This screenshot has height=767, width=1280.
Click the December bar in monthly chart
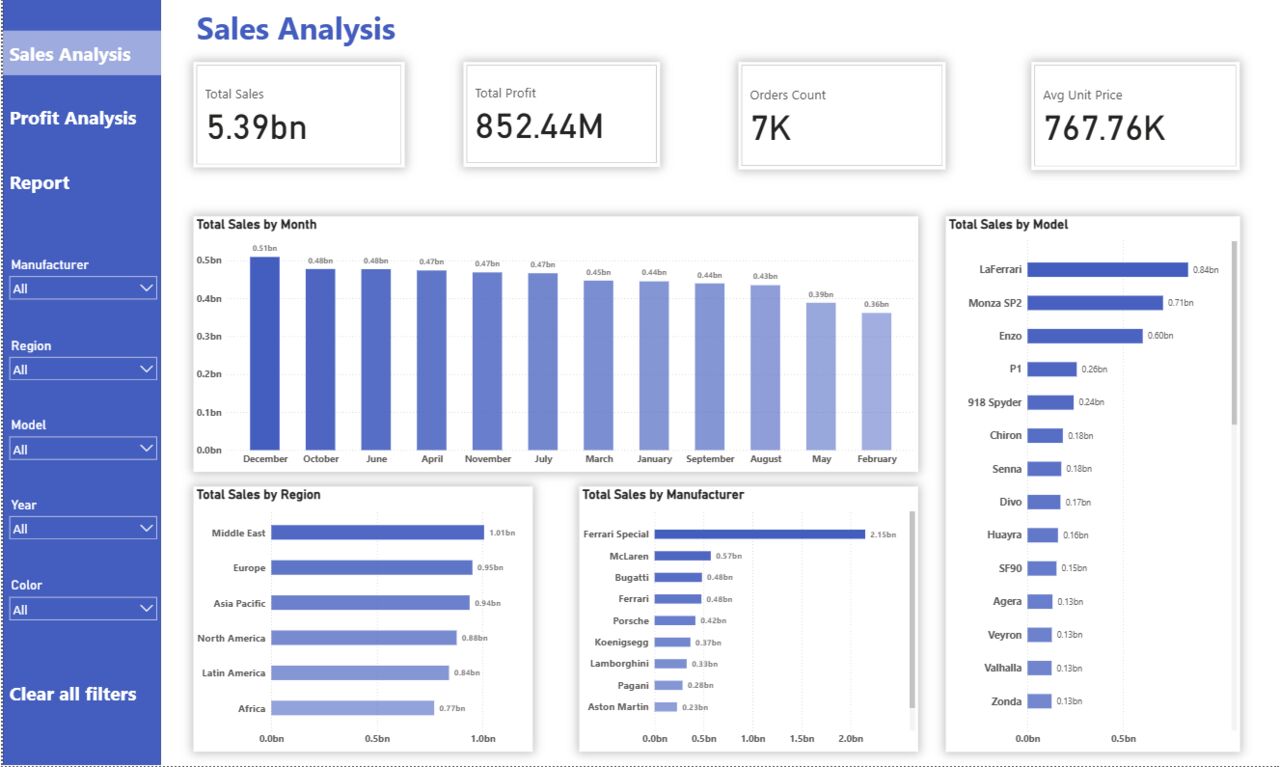pyautogui.click(x=265, y=353)
